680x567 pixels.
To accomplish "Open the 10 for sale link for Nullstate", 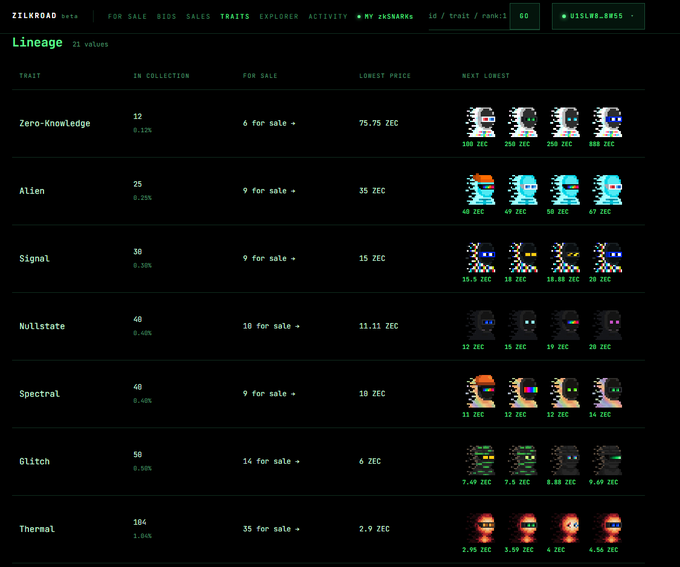I will click(271, 326).
